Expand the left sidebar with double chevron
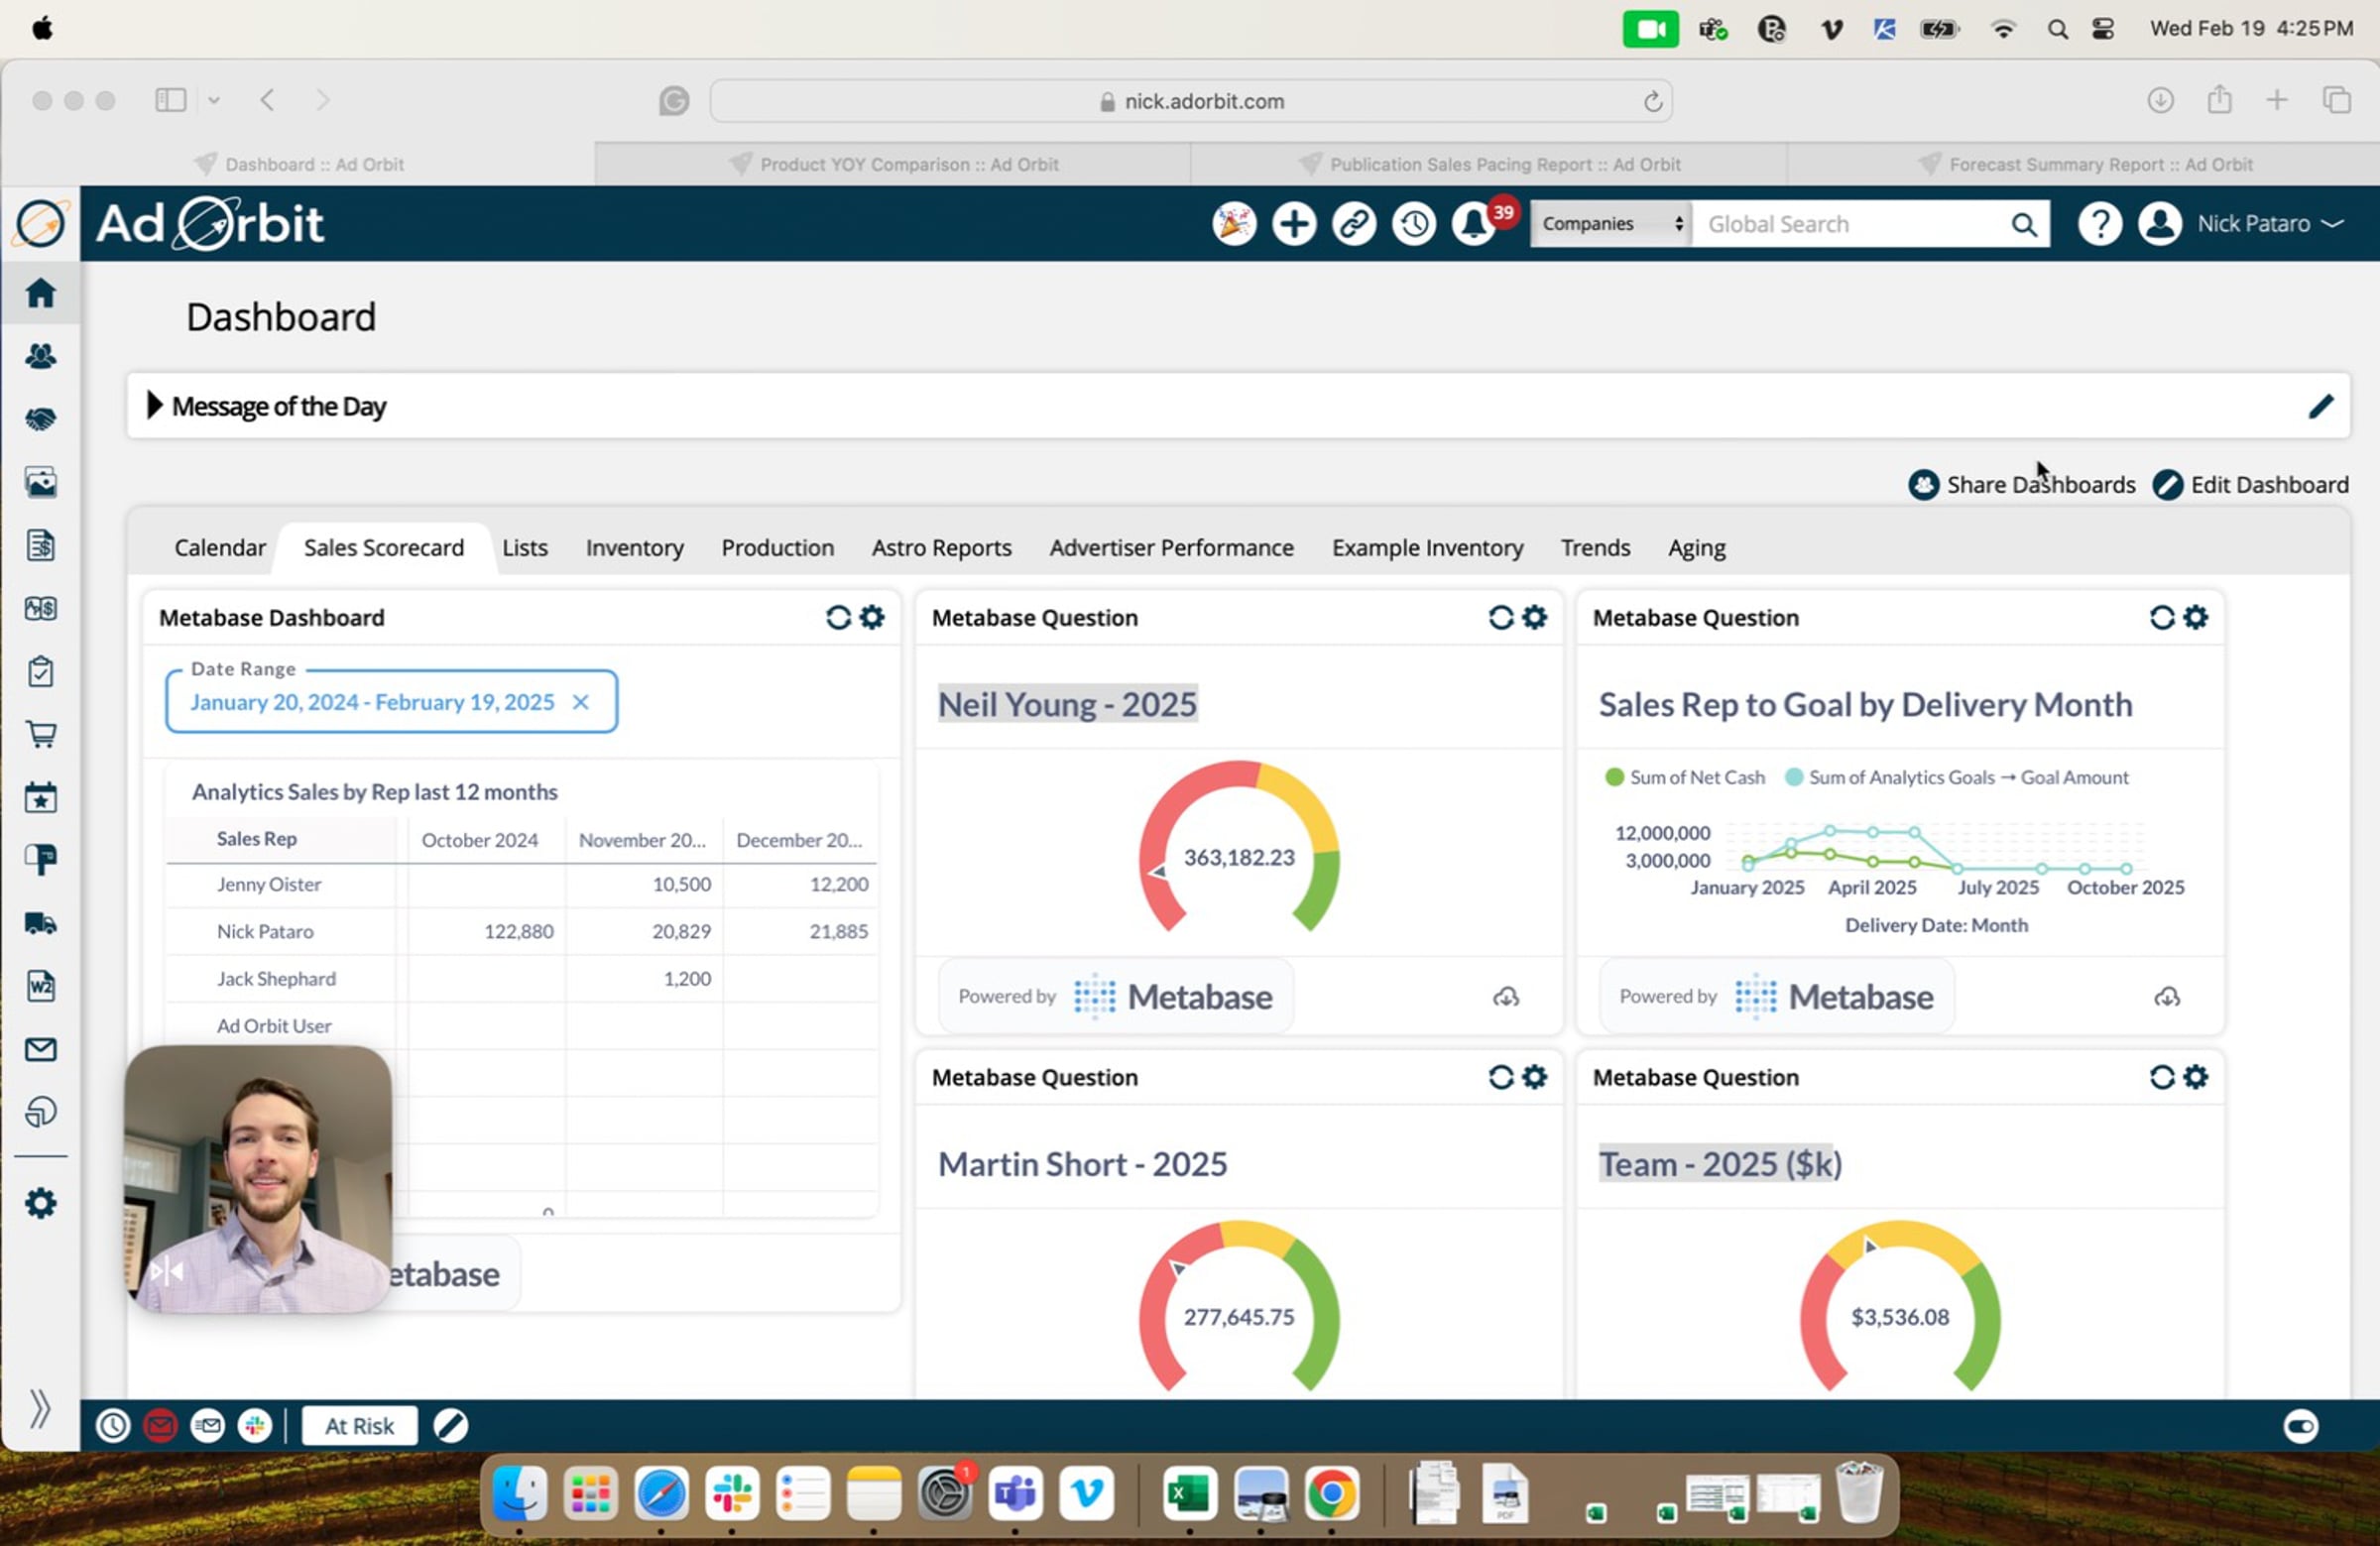The width and height of the screenshot is (2380, 1546). 40,1408
